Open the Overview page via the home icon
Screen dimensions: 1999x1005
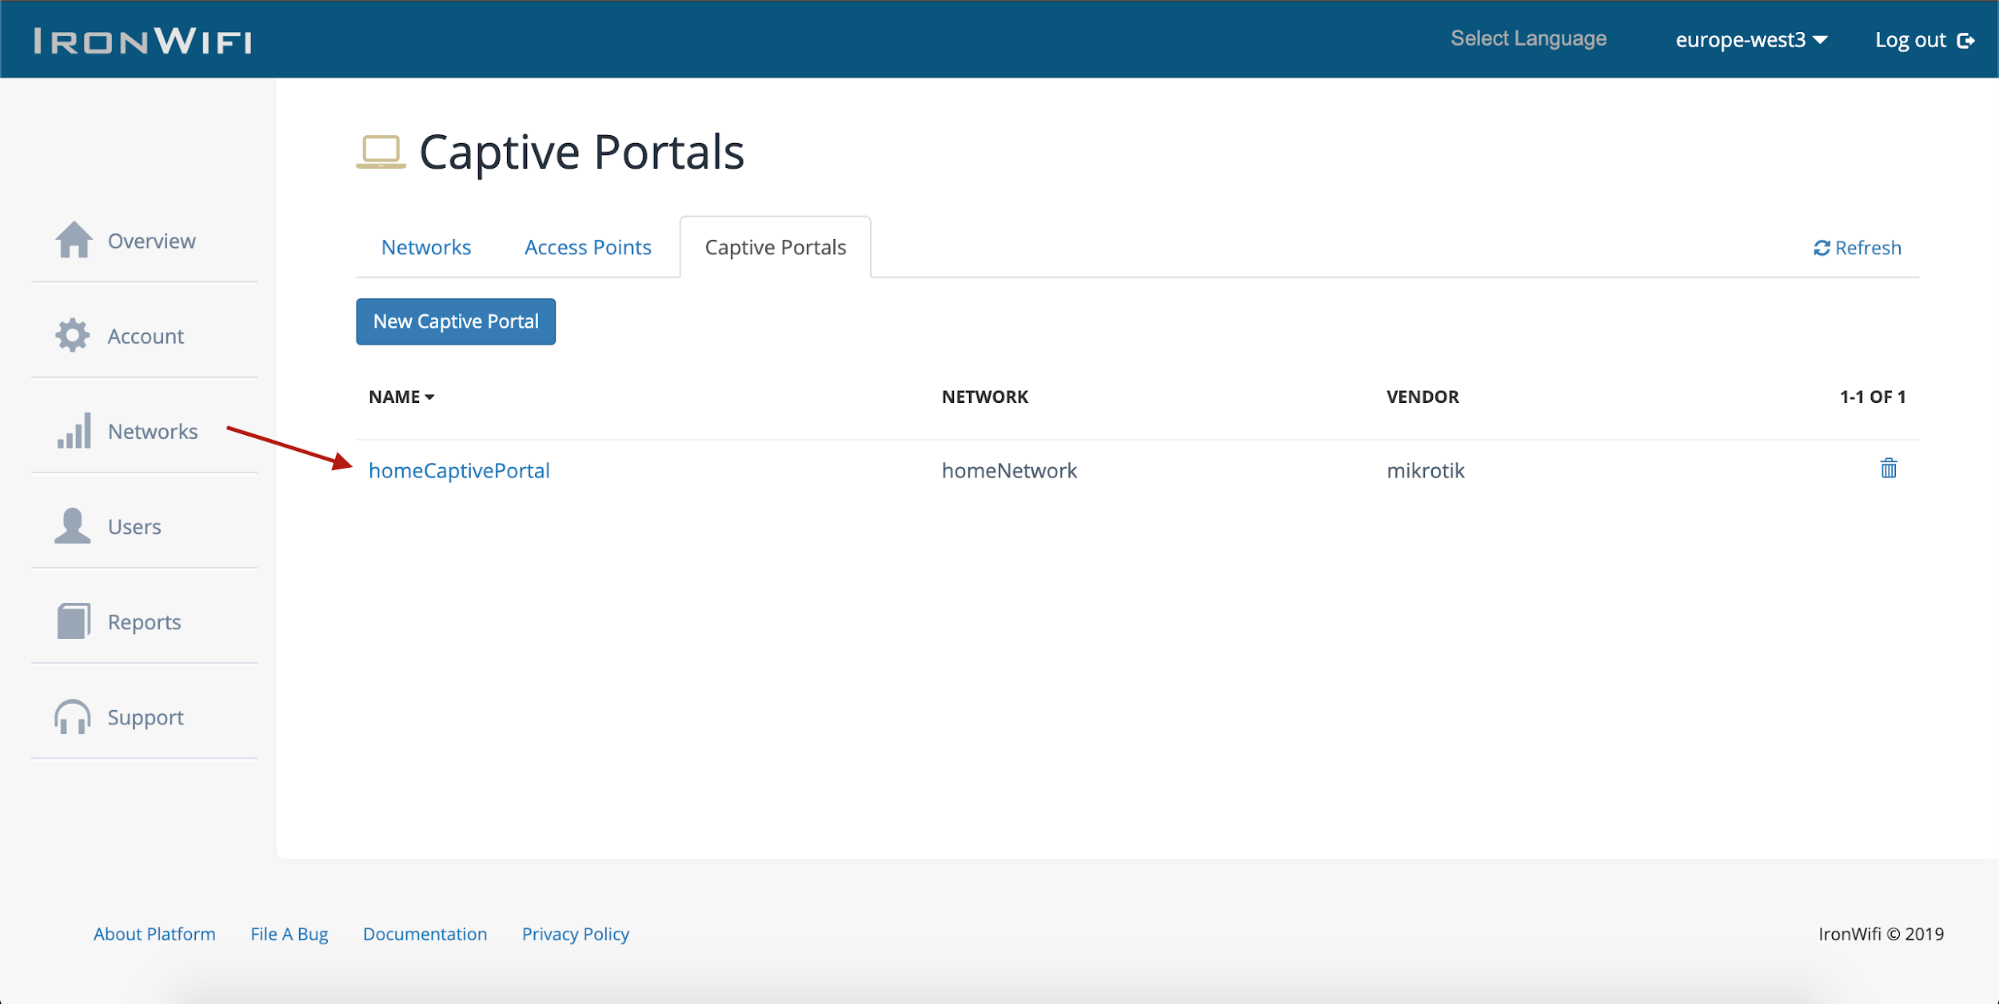72,240
